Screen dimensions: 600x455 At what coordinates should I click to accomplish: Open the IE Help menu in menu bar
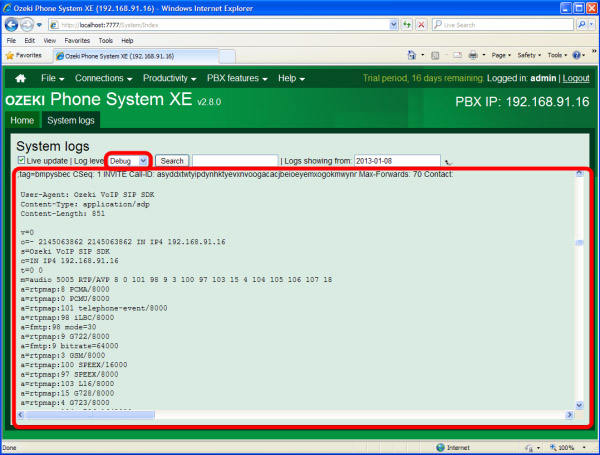[x=127, y=41]
